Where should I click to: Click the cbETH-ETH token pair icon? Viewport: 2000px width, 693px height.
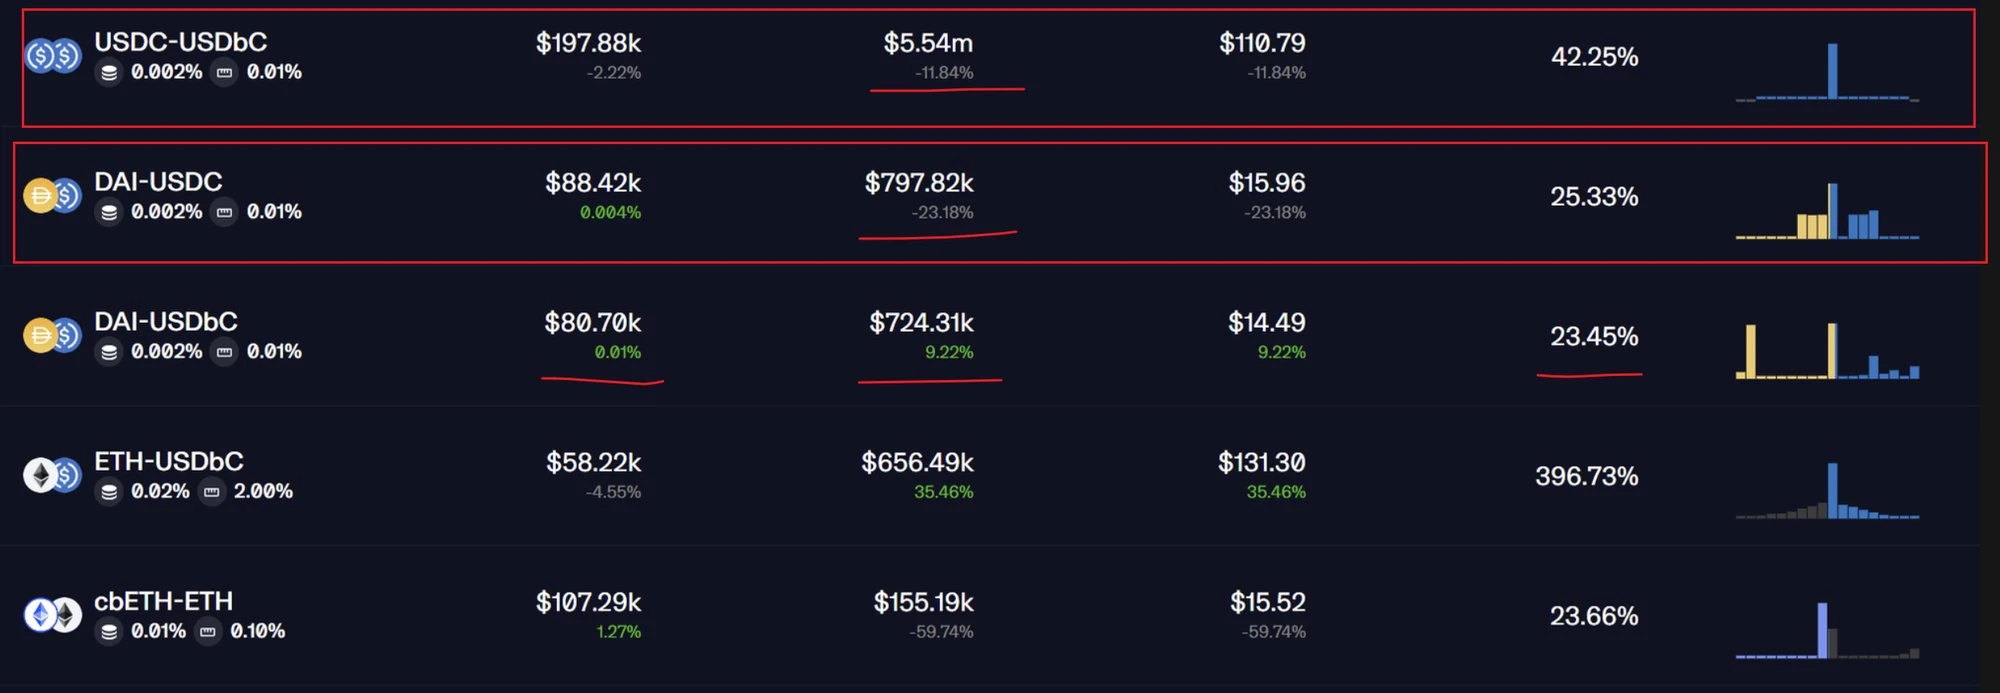(x=52, y=616)
